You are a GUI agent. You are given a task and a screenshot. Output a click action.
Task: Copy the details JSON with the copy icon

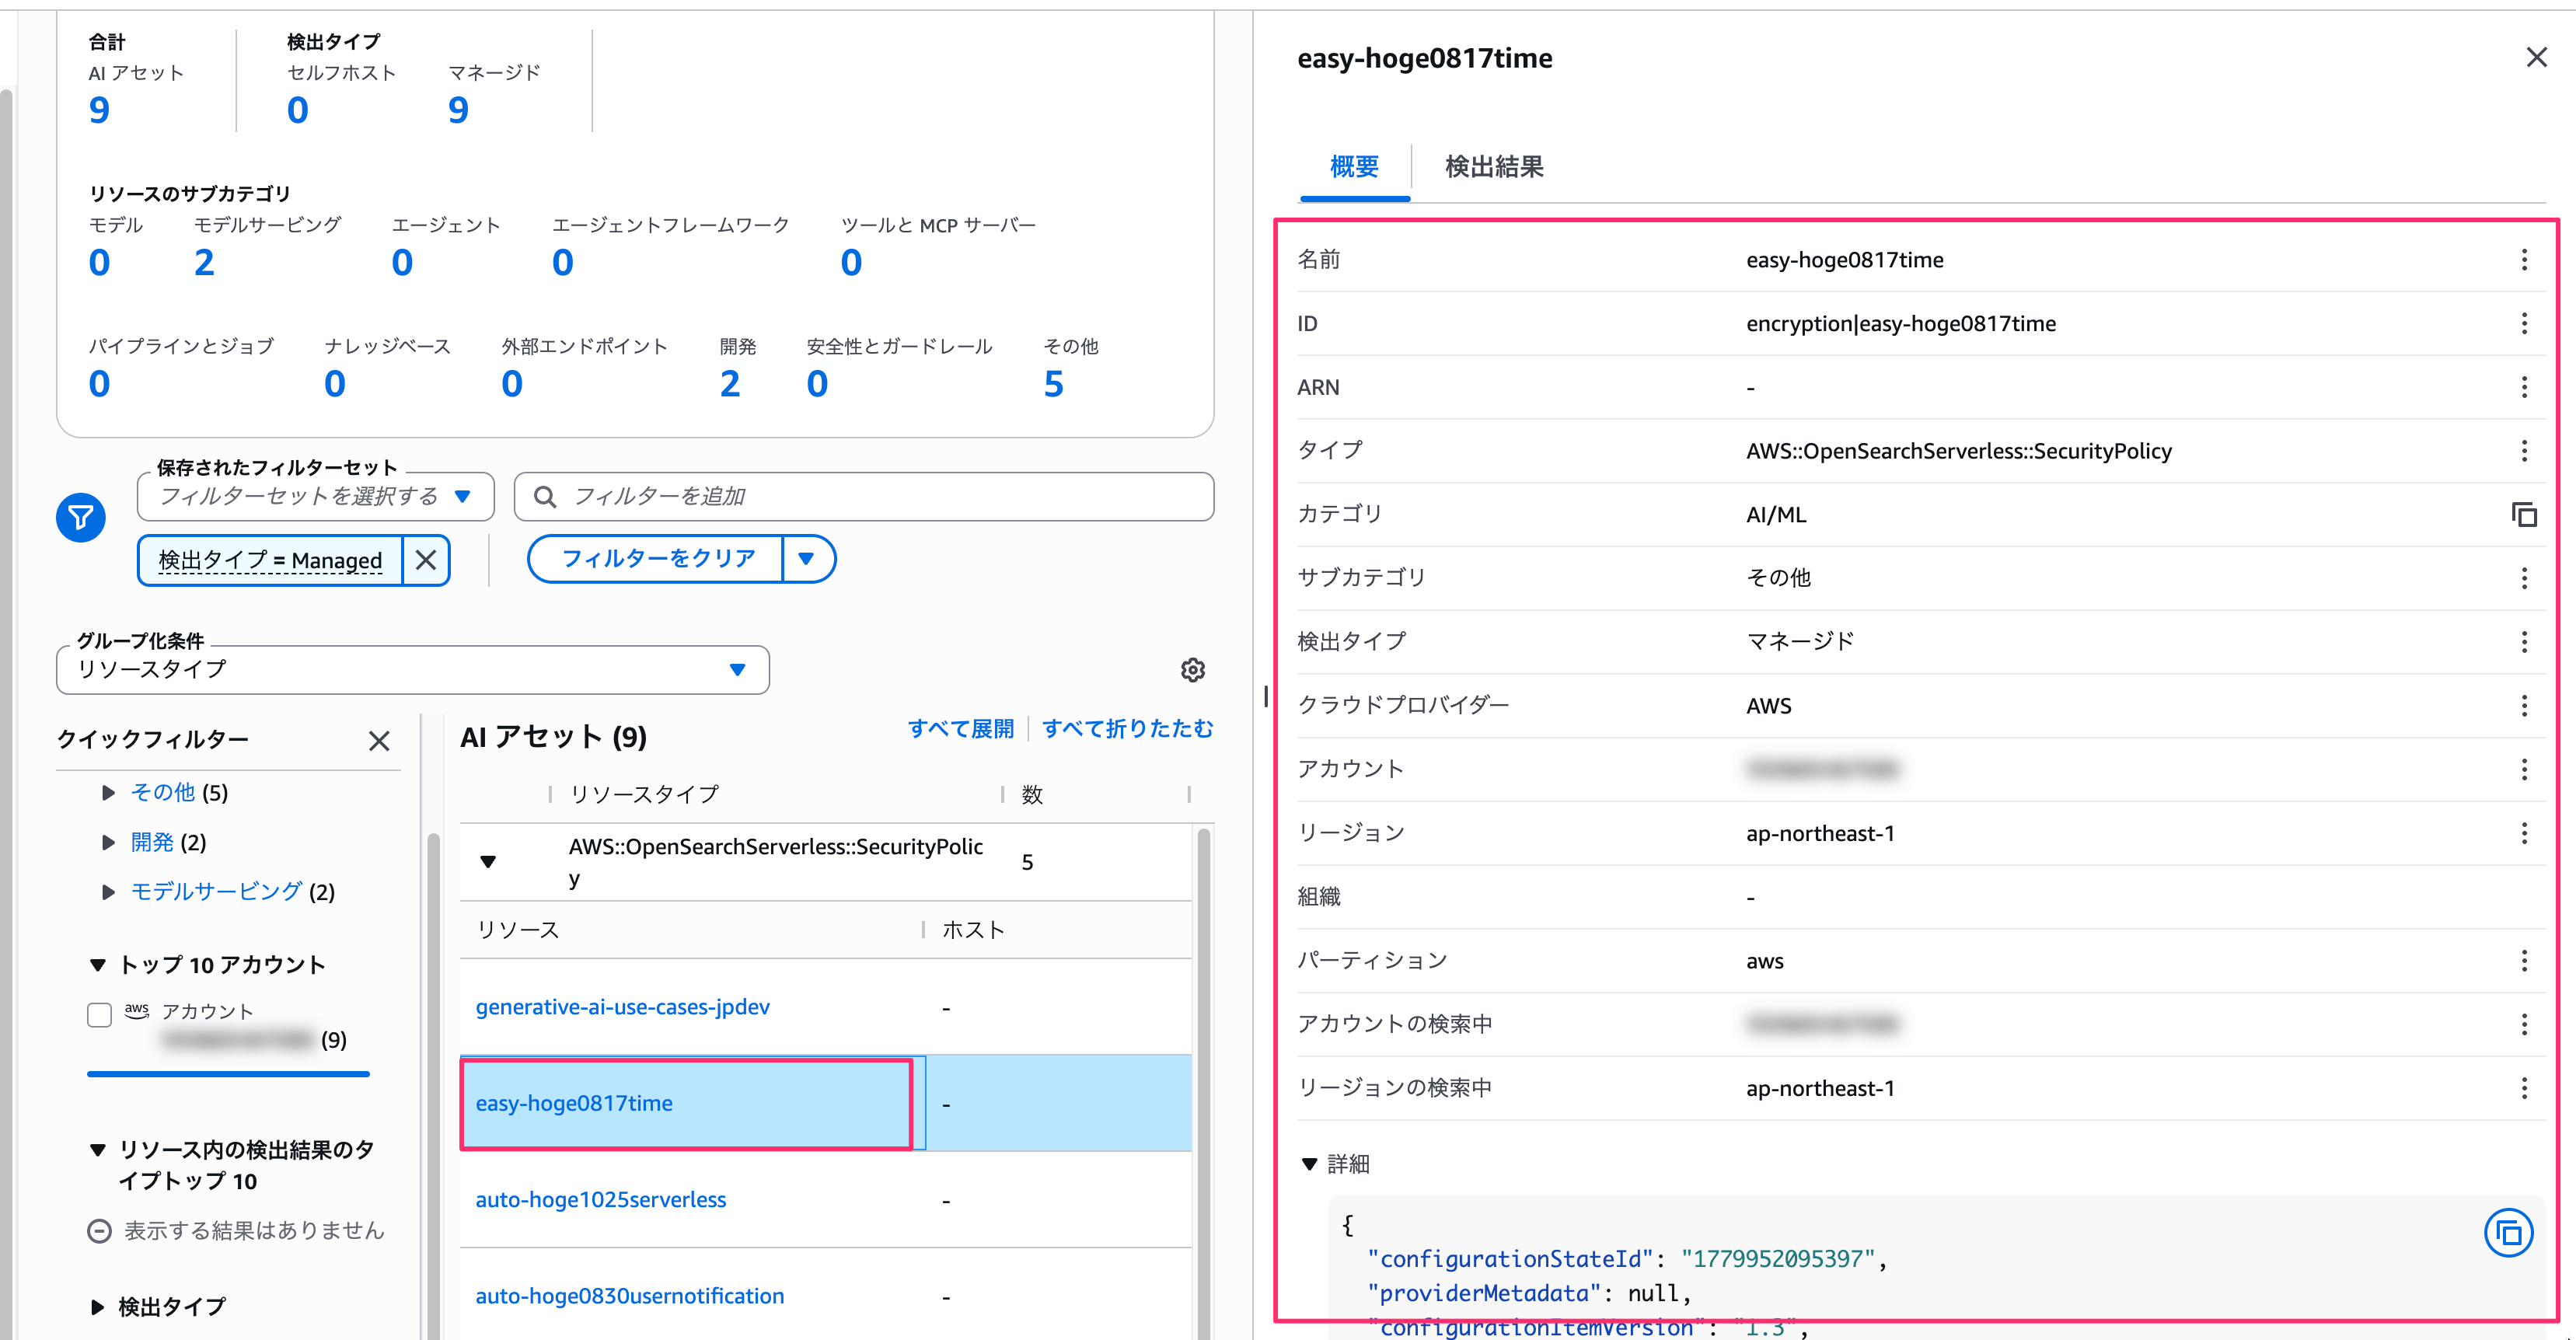(2508, 1233)
